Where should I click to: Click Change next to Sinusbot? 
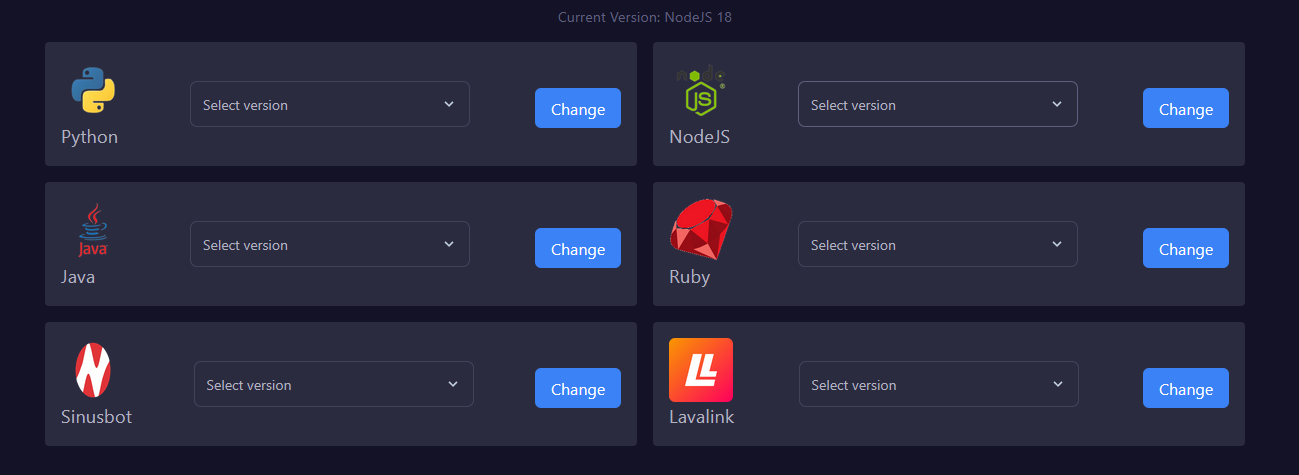coord(578,388)
